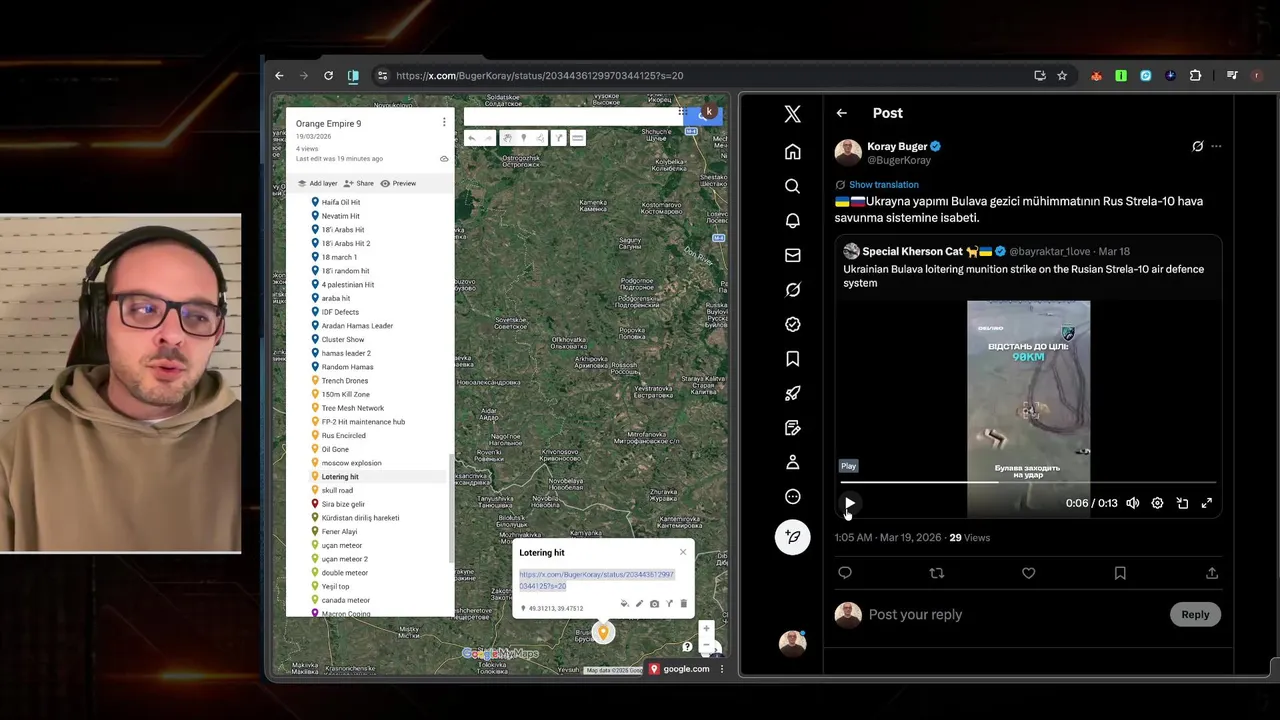Open the marker style paint bucket

(625, 604)
